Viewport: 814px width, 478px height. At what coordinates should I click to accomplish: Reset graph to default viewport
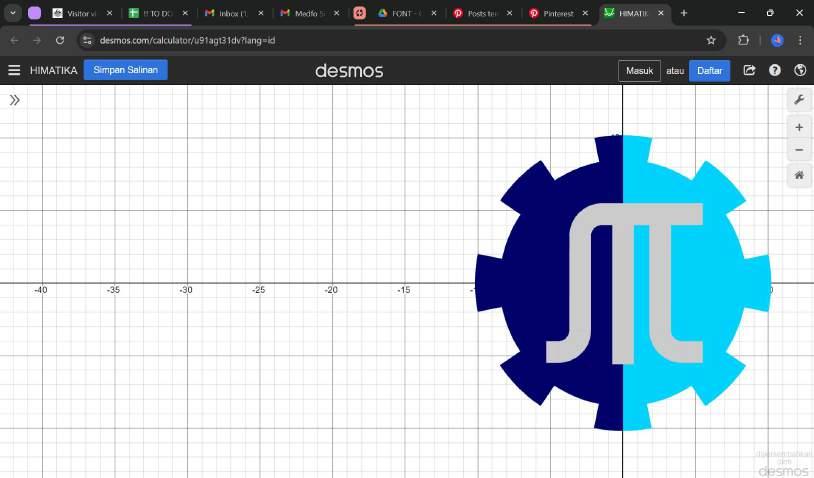tap(799, 175)
